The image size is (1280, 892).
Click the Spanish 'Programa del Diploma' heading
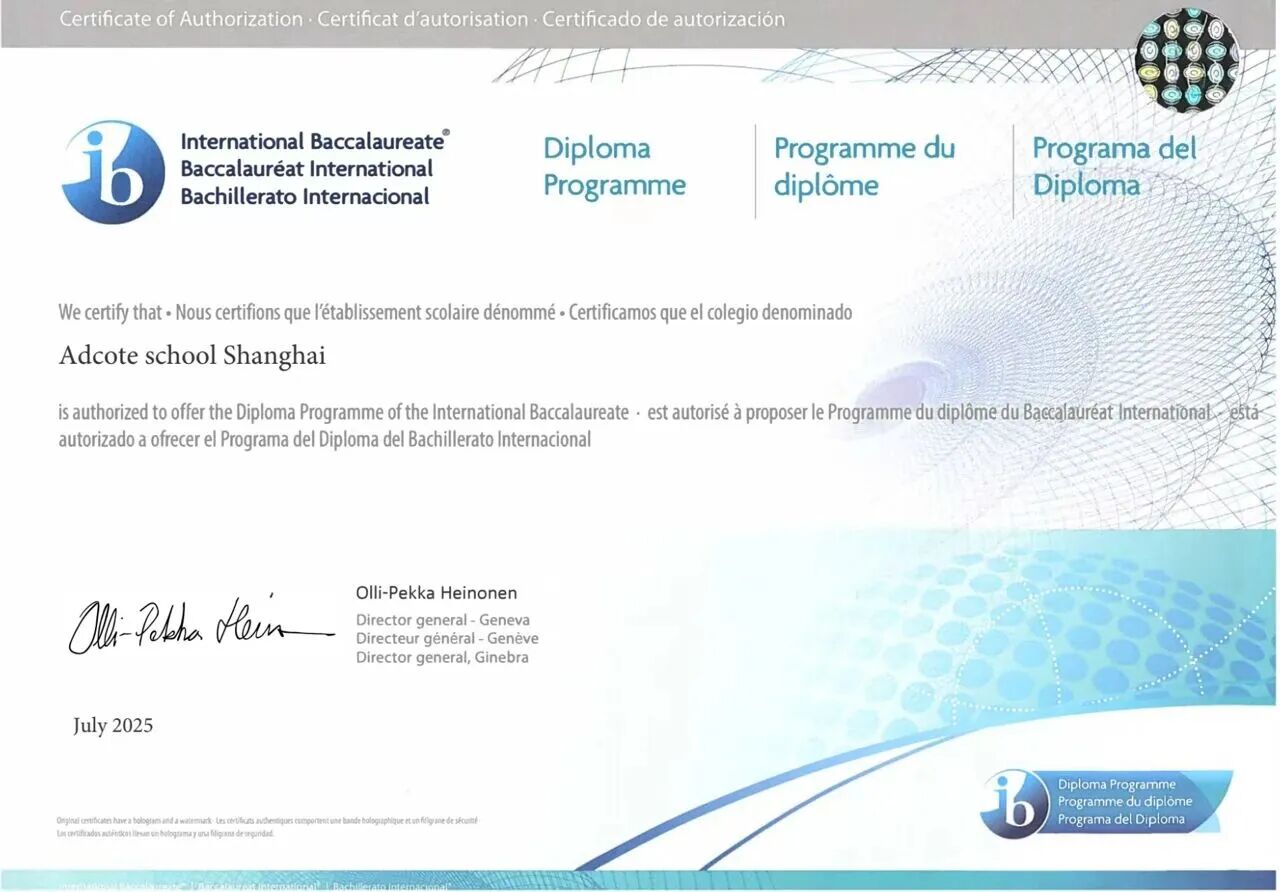tap(1114, 167)
